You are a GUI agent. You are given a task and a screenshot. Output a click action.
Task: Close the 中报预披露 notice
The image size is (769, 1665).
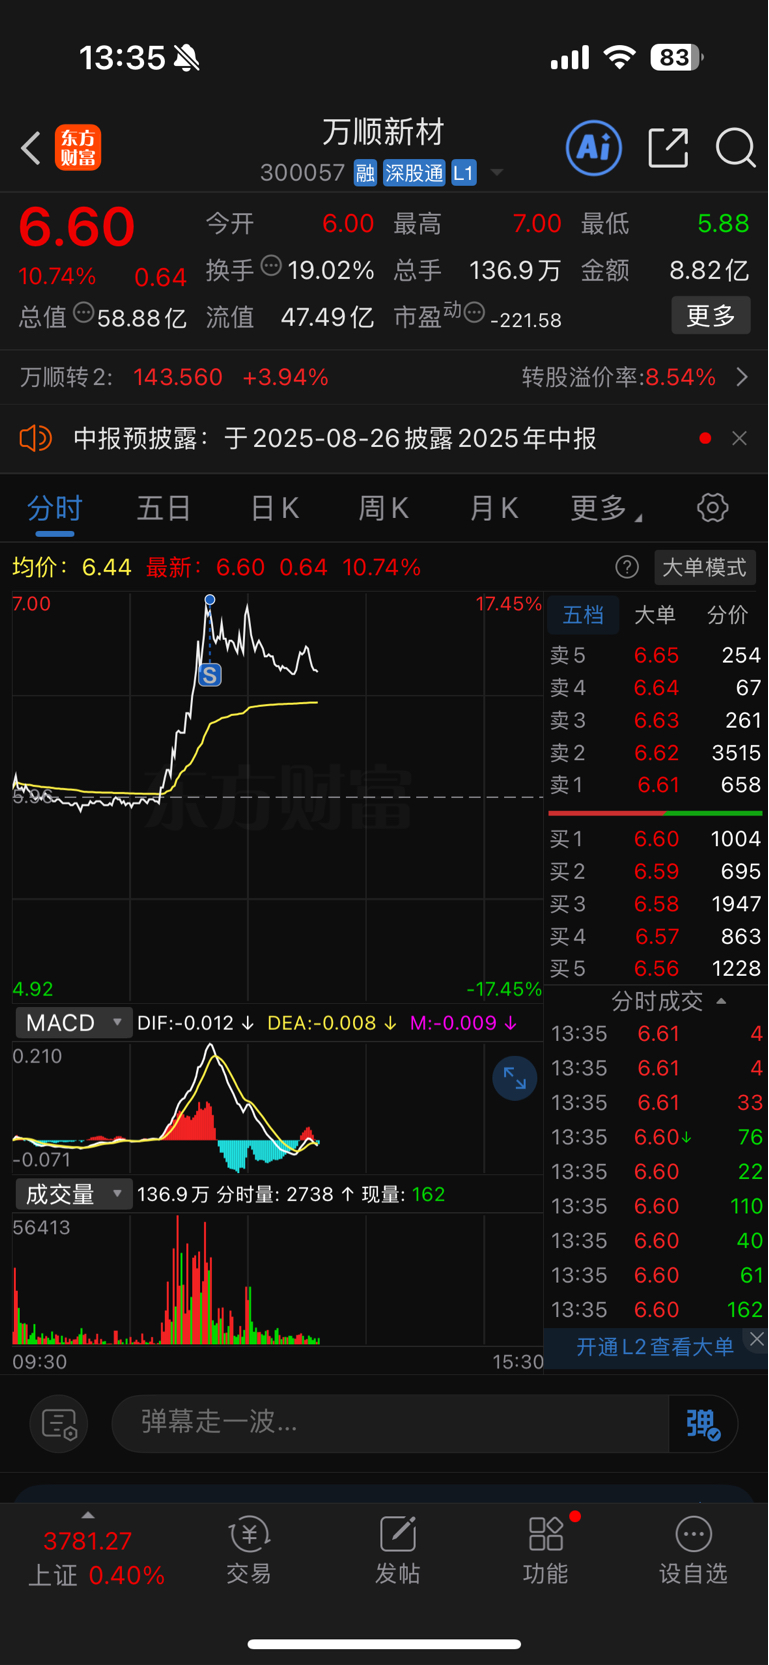(739, 438)
